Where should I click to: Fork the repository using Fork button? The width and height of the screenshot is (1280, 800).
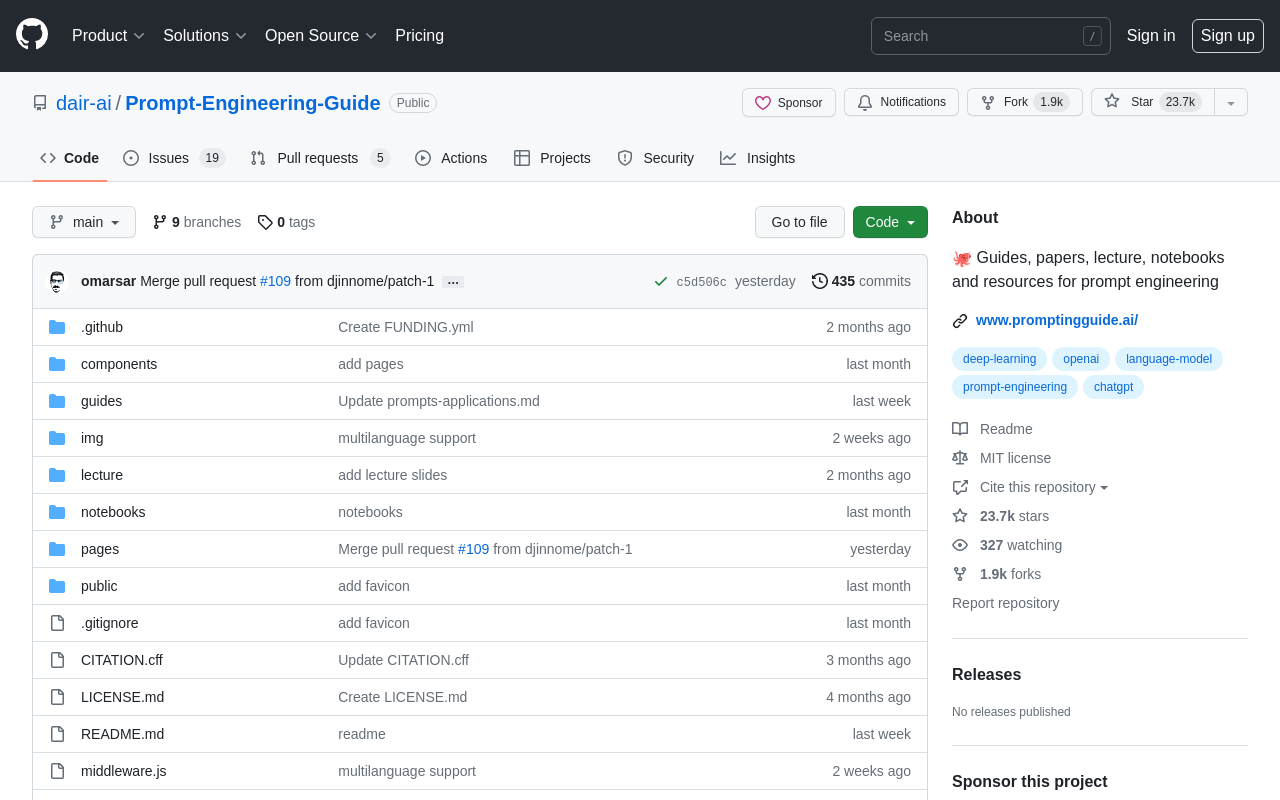coord(1024,102)
